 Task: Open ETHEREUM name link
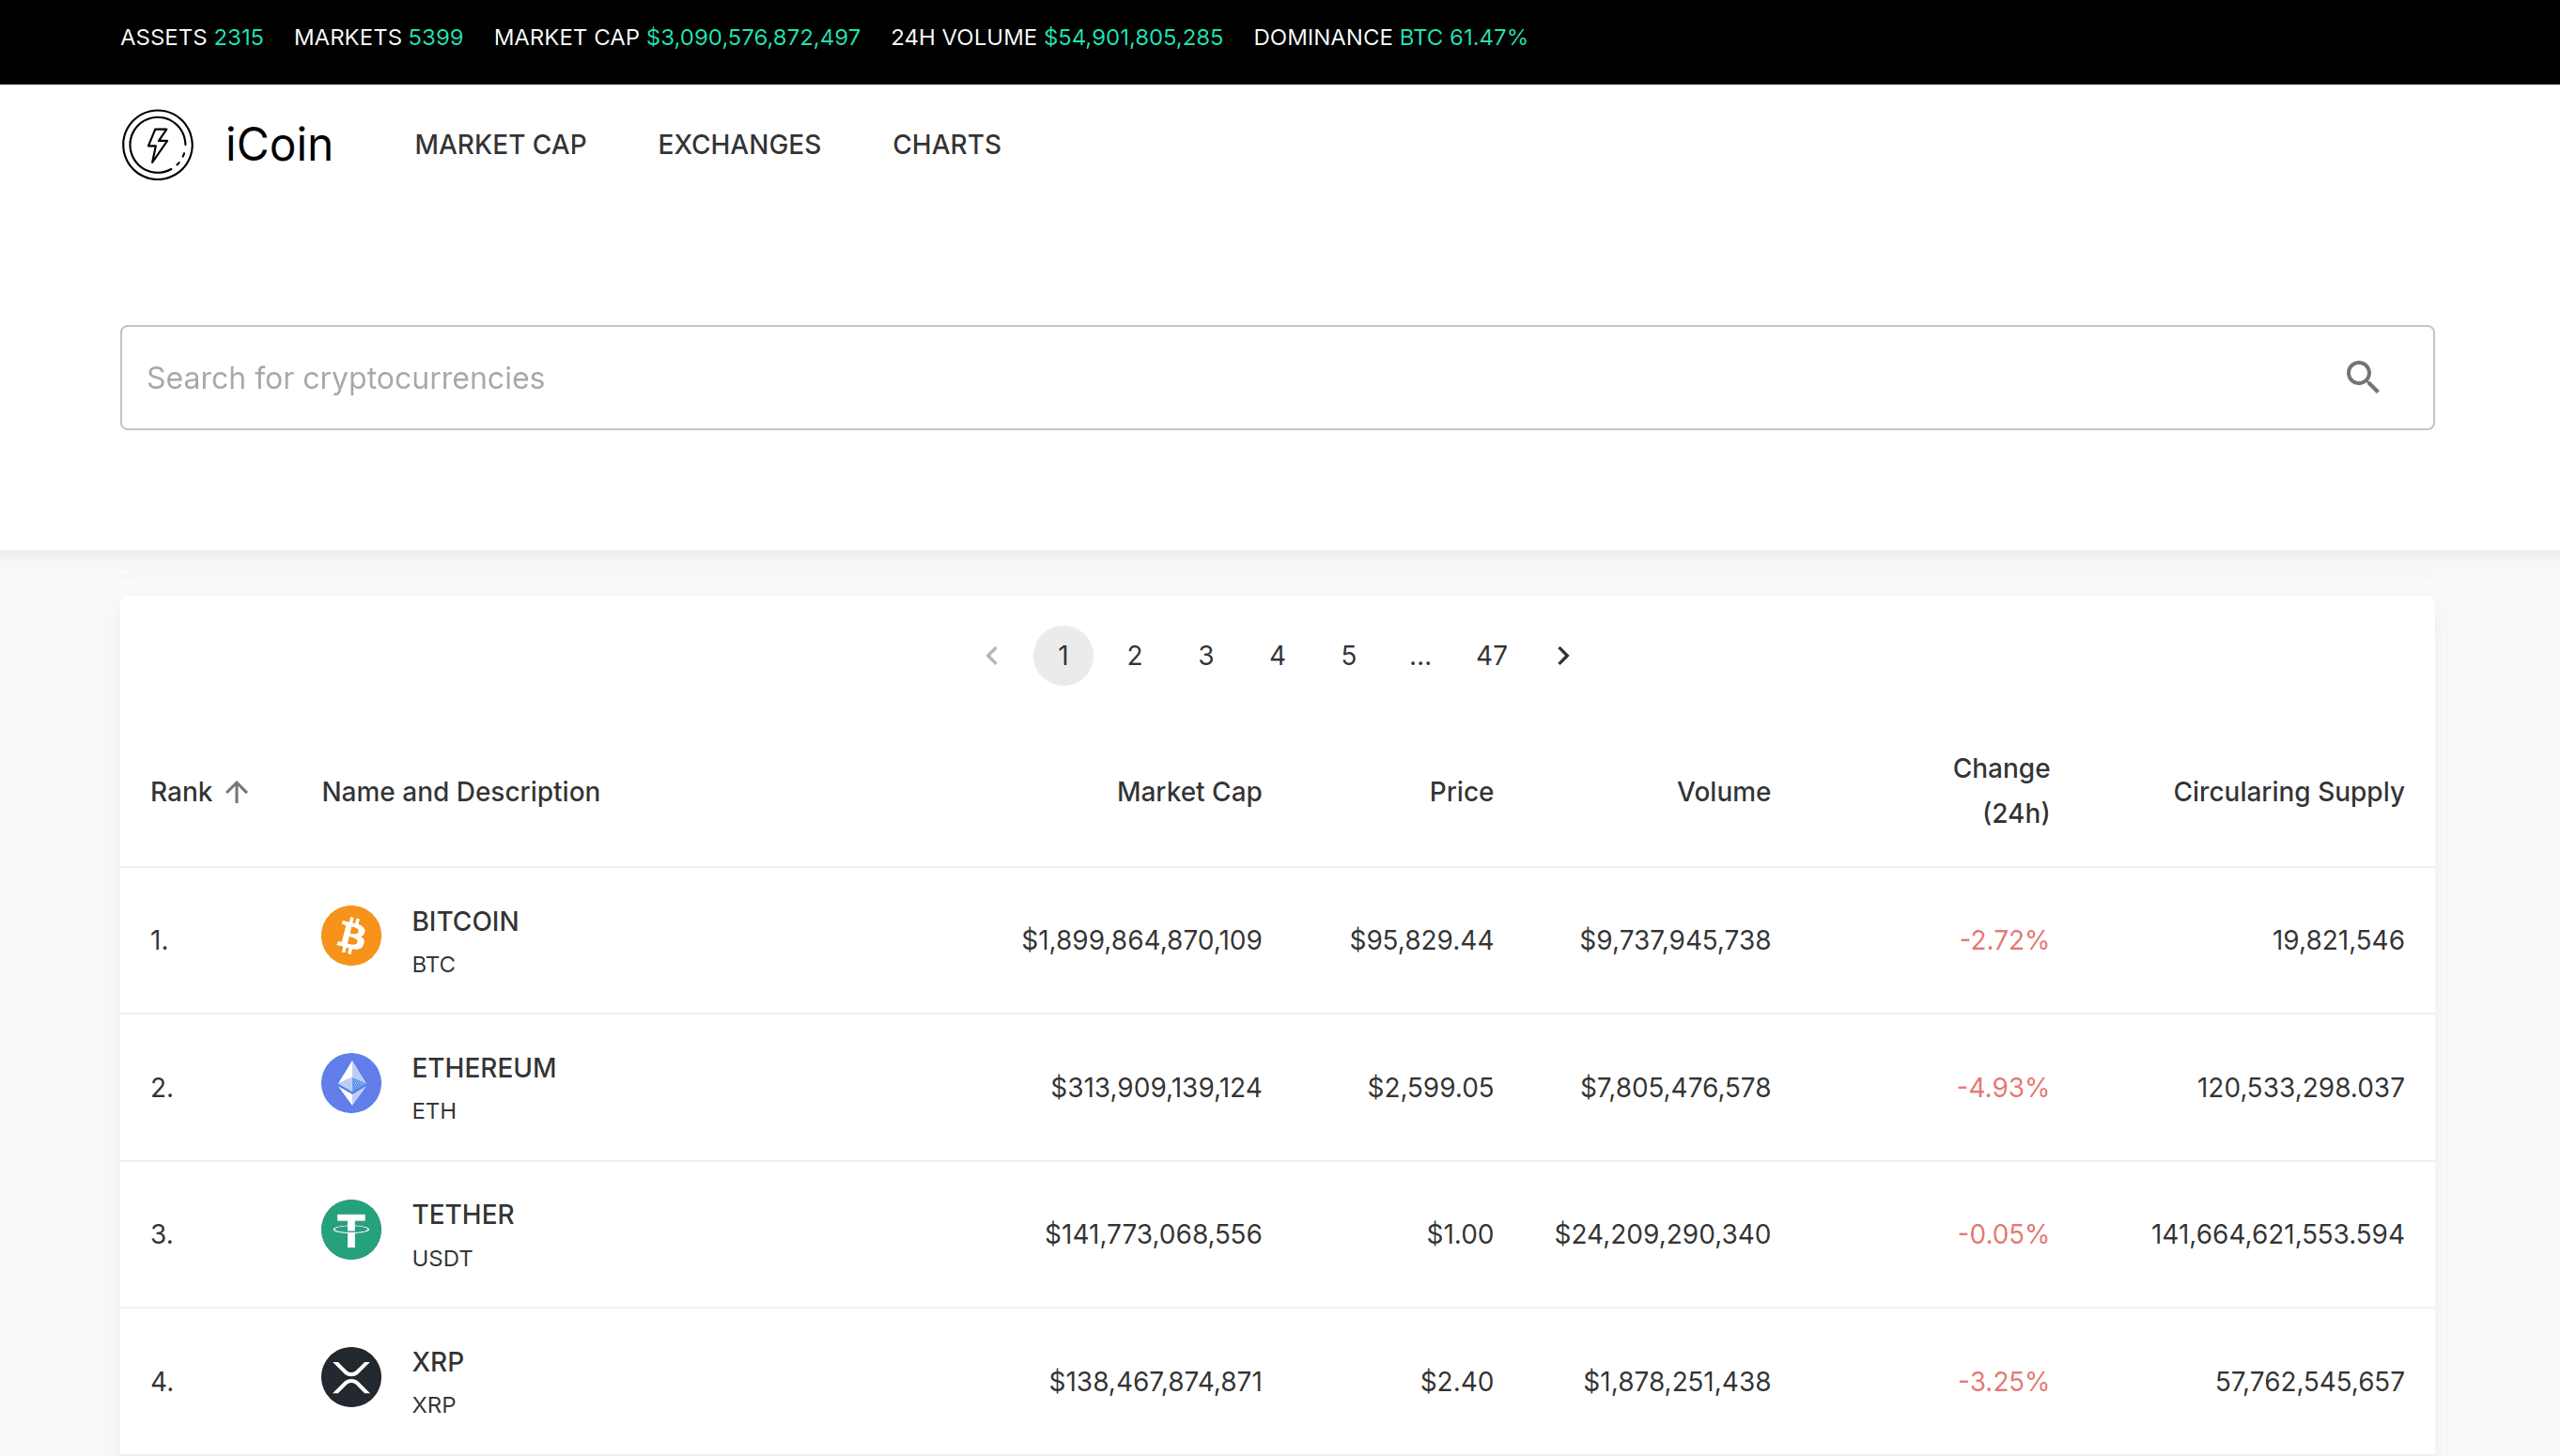tap(484, 1068)
